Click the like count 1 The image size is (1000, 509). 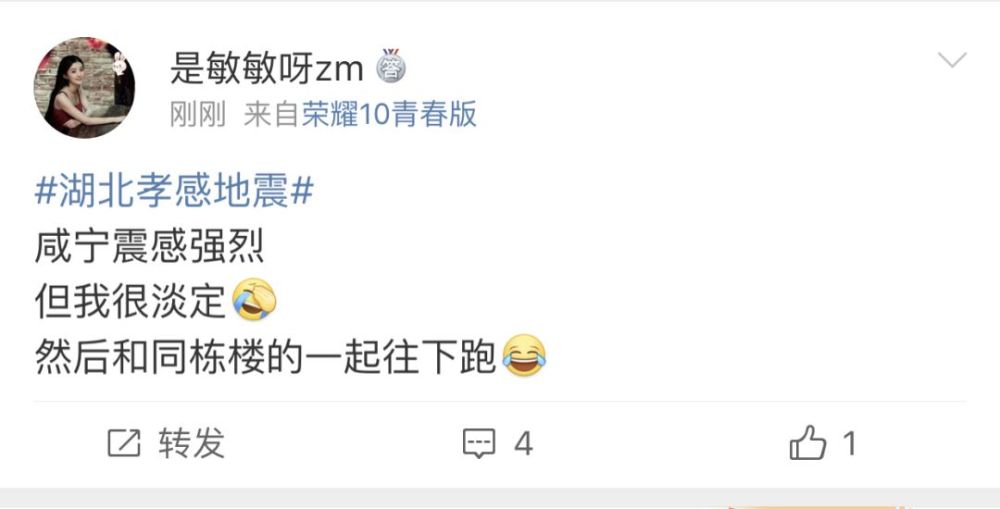coord(849,443)
